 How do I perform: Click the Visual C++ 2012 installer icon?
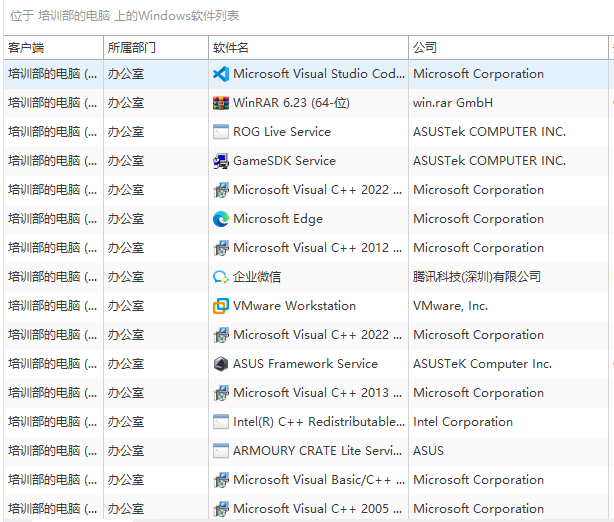click(x=221, y=248)
